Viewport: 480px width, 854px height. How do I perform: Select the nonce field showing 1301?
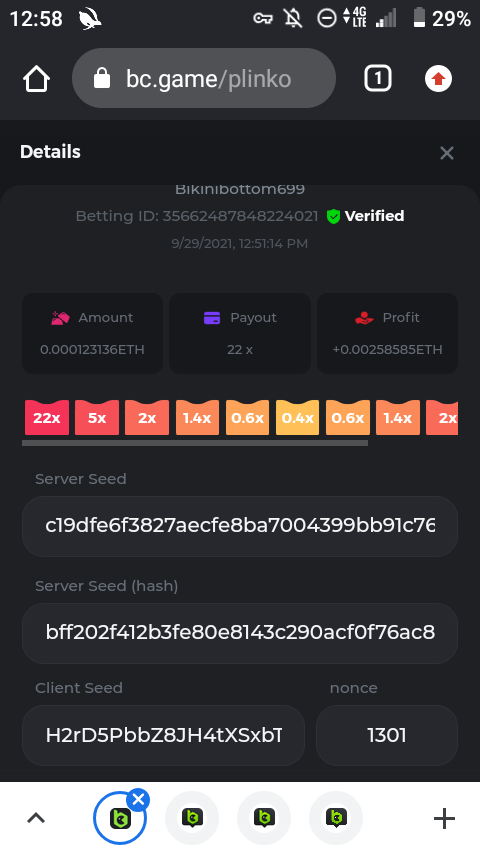coord(387,735)
